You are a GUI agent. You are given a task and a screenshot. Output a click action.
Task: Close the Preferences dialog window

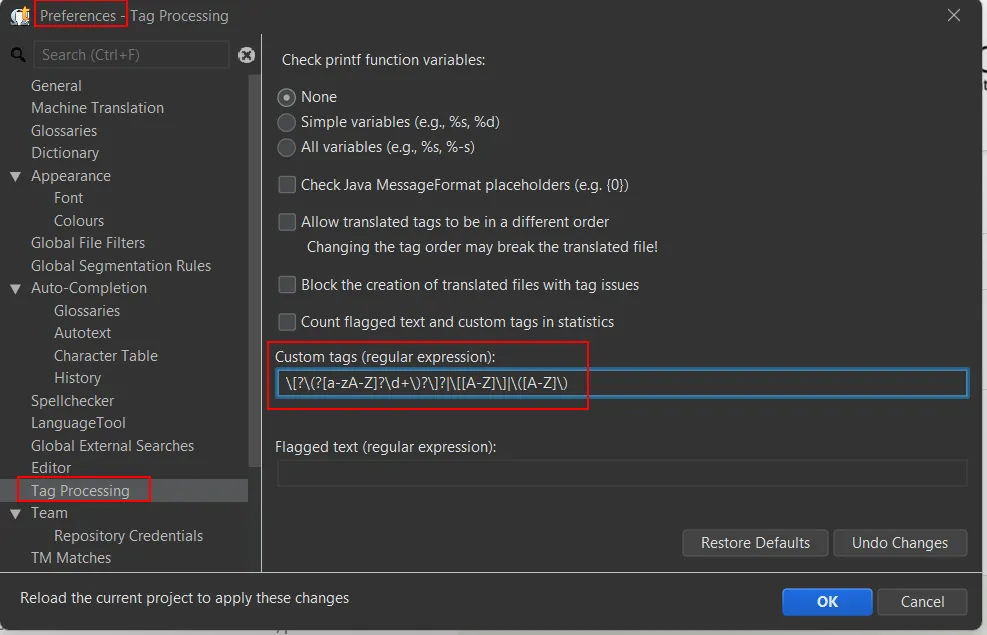(x=953, y=15)
